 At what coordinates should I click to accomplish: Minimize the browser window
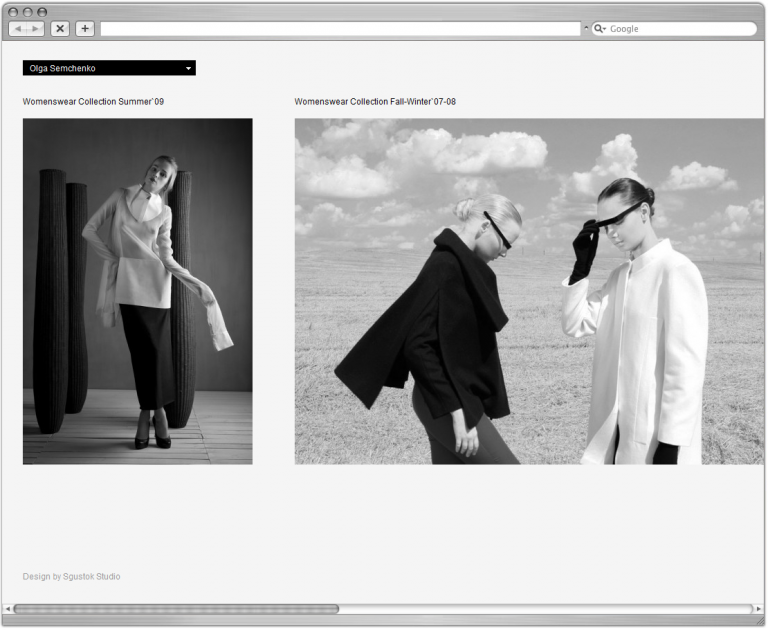click(28, 12)
